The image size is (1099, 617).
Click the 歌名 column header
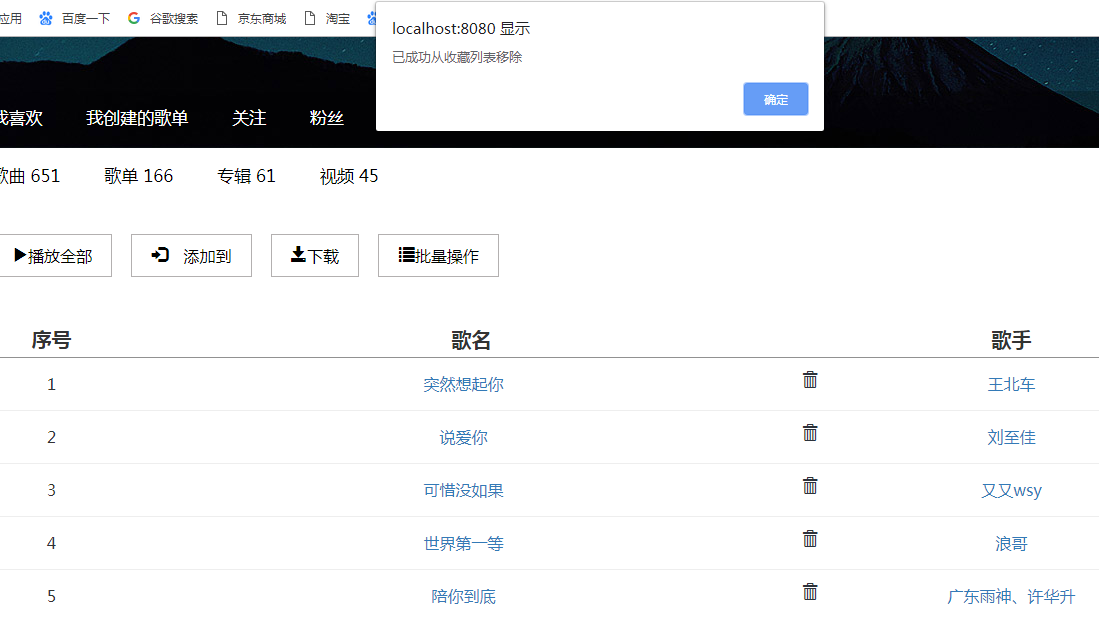pos(470,340)
